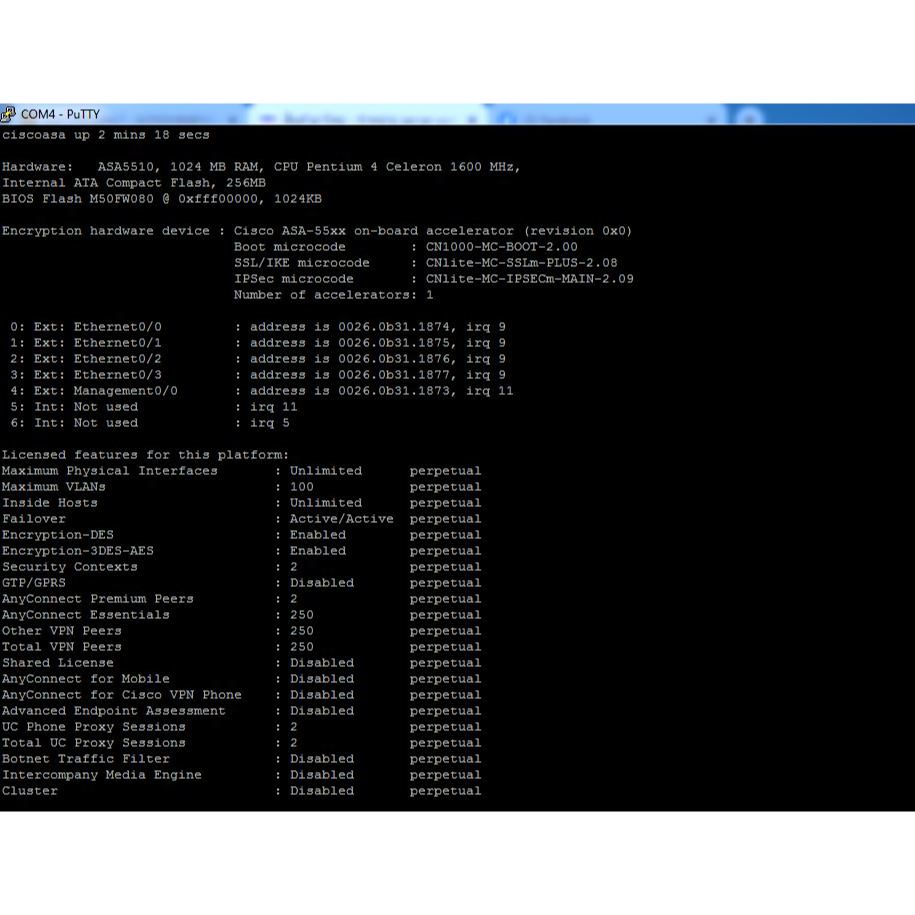Click the 'ciscoasa up 2 mins' line
Screen dimensions: 915x915
(x=105, y=135)
